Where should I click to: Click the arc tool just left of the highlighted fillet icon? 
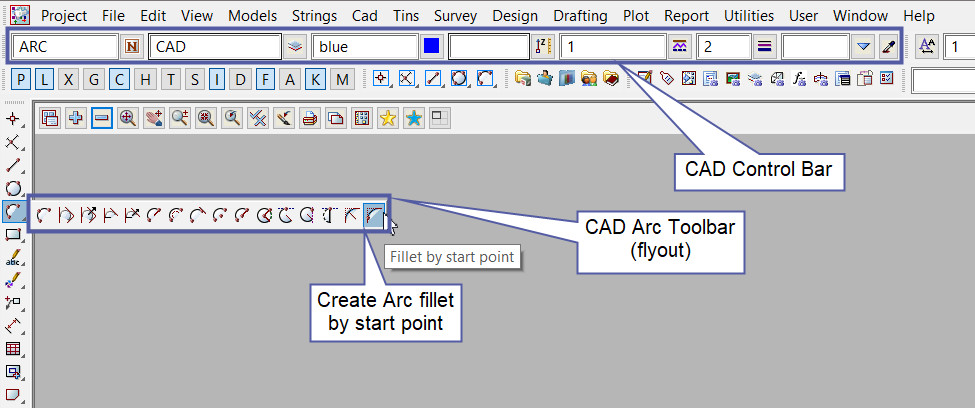point(352,215)
